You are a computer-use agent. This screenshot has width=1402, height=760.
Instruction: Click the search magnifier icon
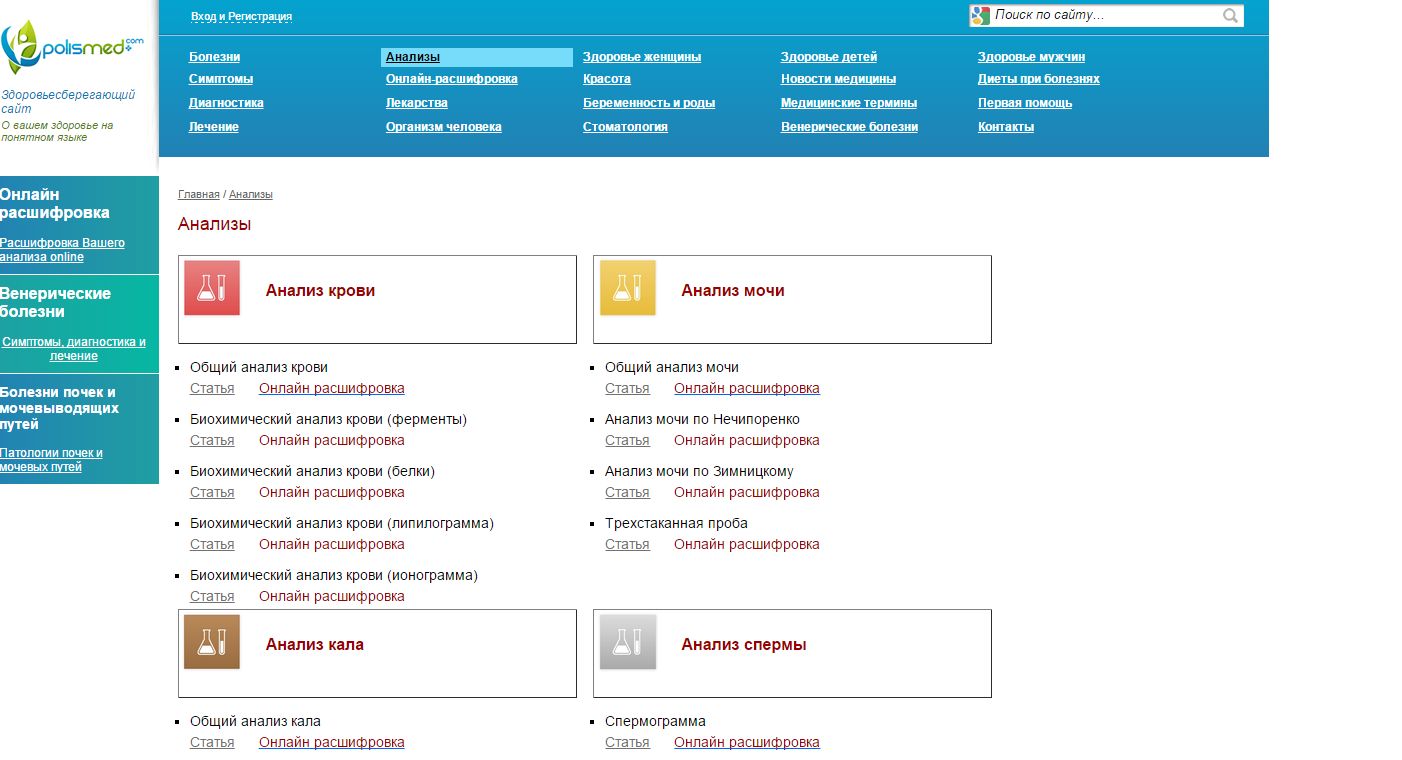tap(1230, 16)
